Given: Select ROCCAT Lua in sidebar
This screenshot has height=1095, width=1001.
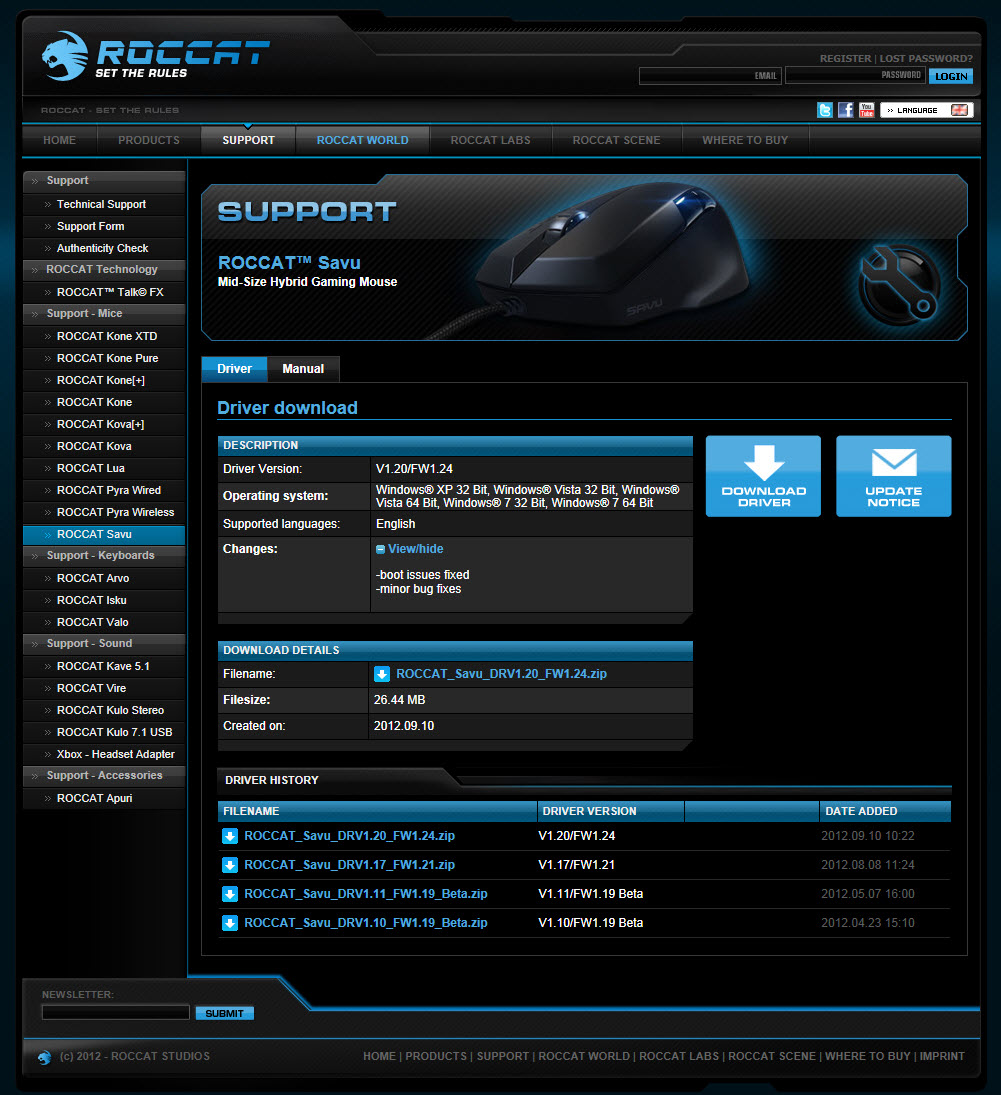Looking at the screenshot, I should point(104,469).
